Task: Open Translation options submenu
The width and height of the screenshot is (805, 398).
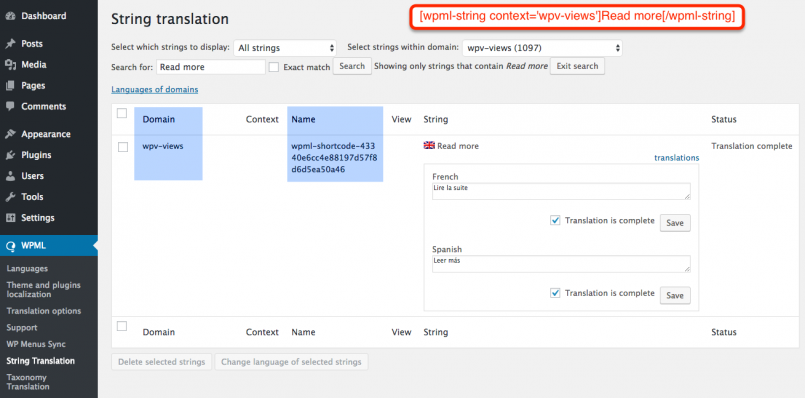Action: coord(44,311)
